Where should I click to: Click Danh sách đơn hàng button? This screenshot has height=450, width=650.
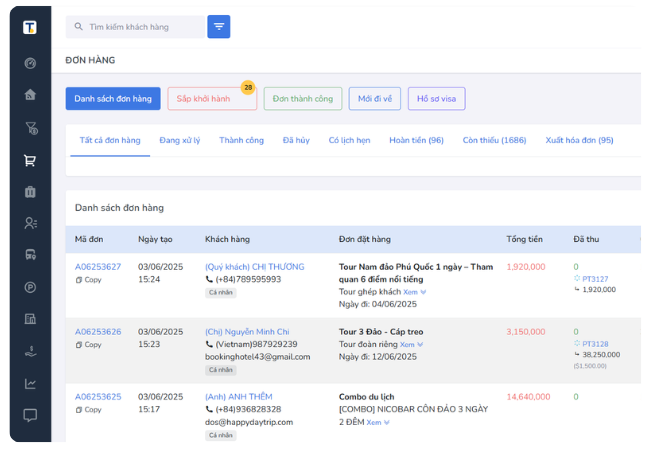(113, 99)
